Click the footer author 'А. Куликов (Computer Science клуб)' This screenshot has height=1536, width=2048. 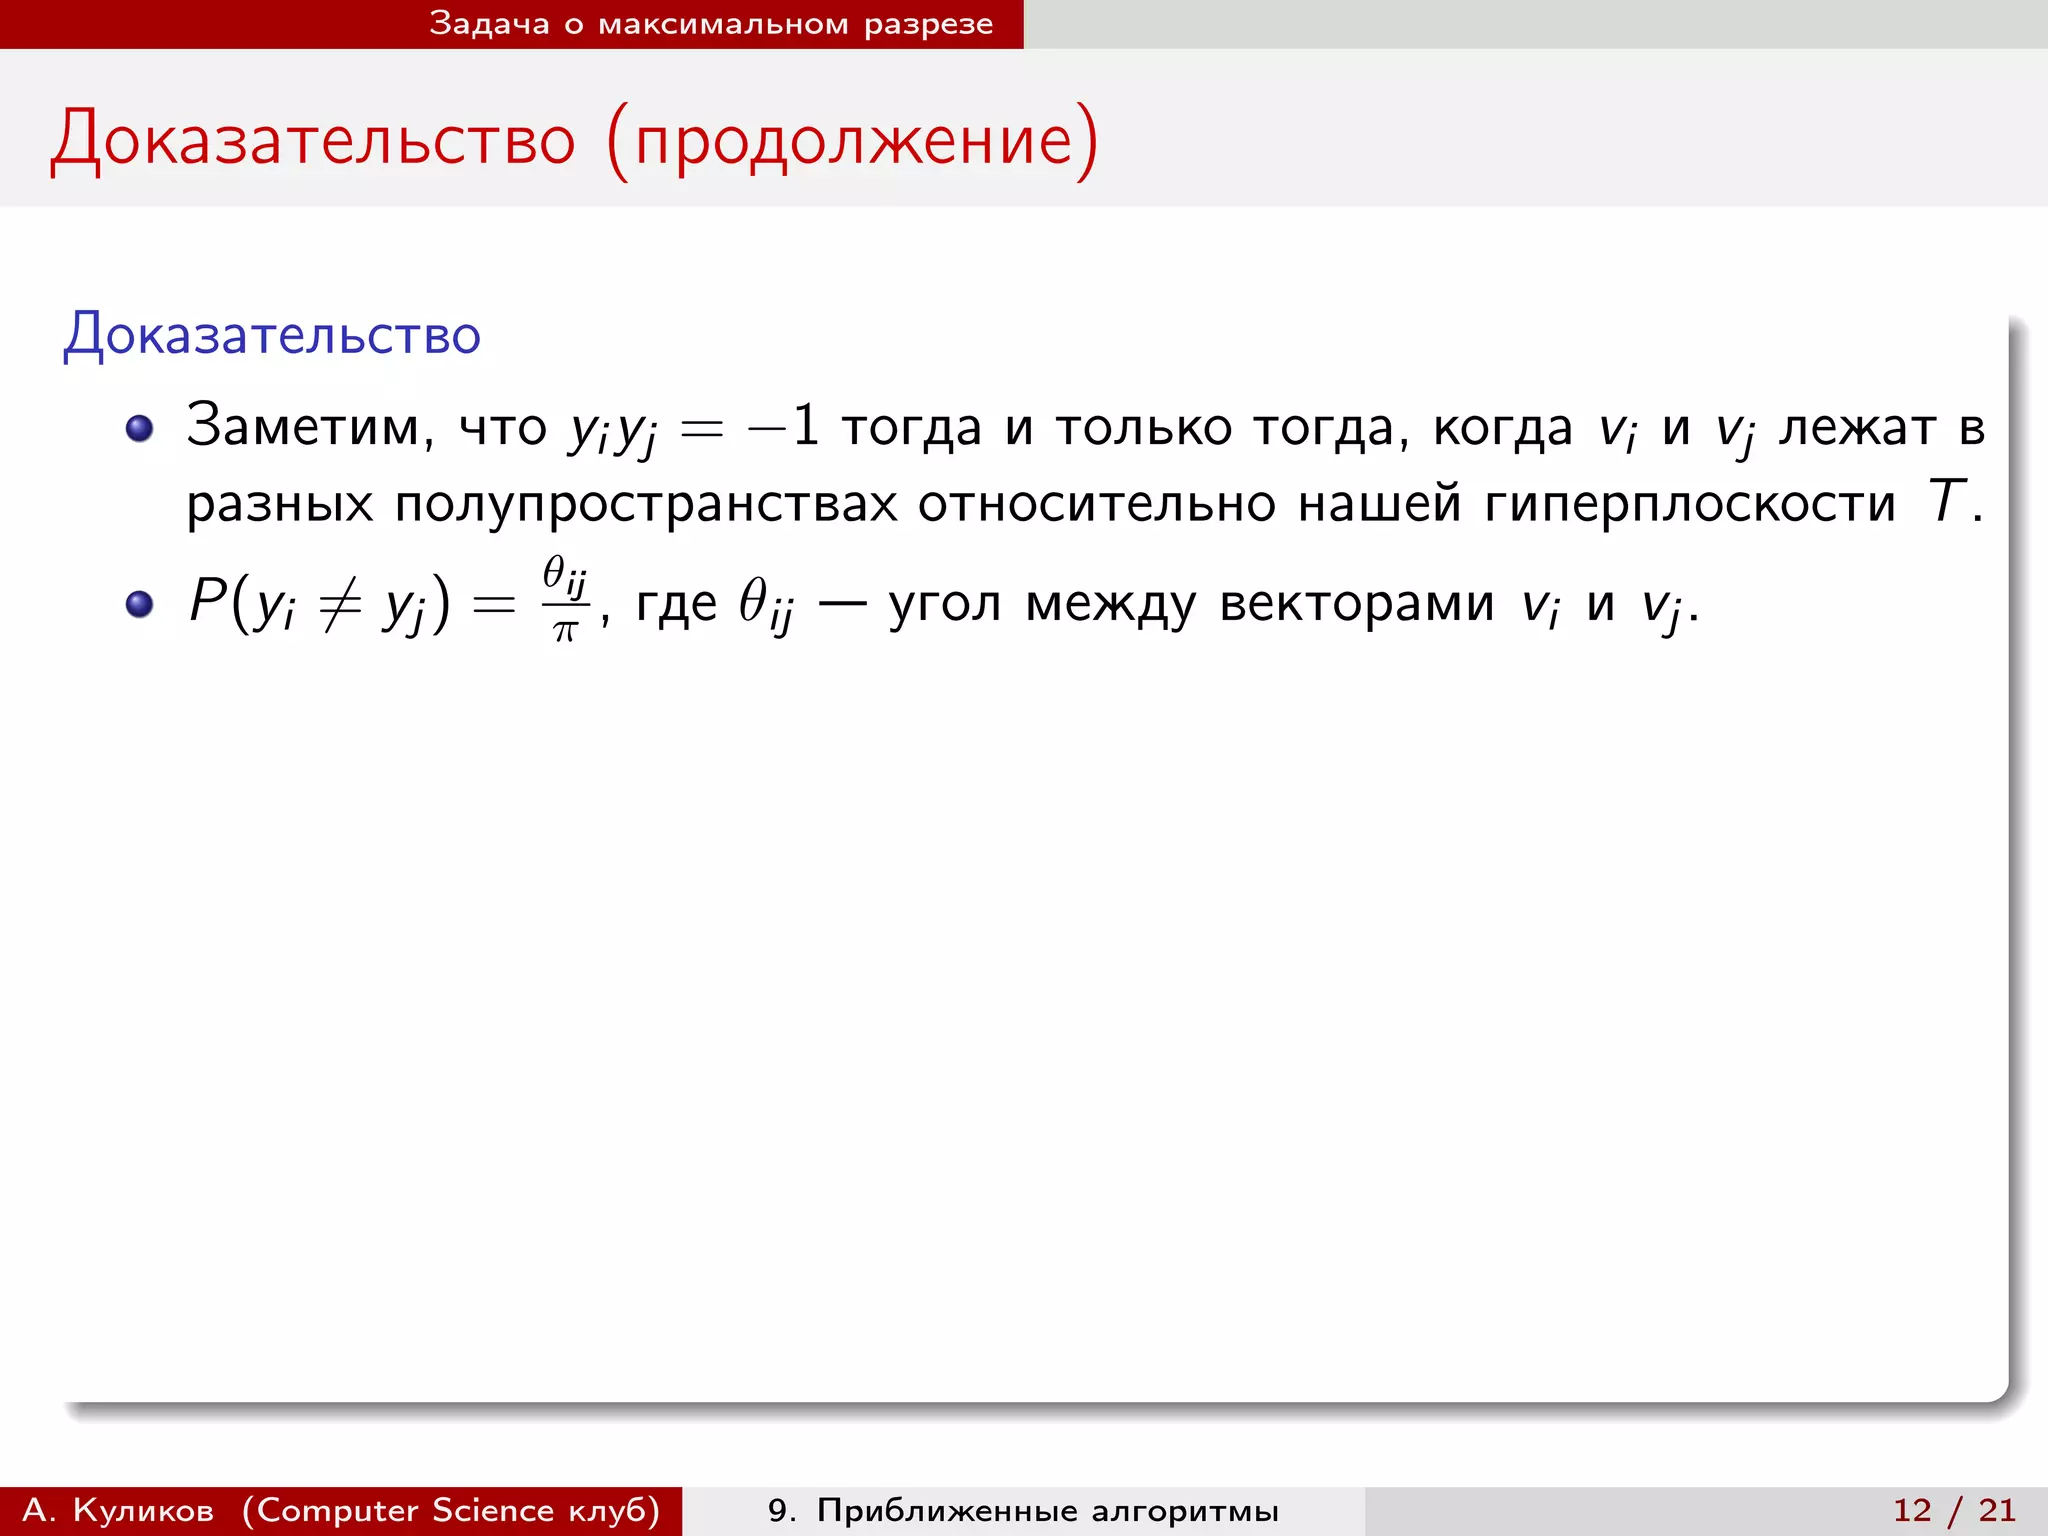click(341, 1510)
